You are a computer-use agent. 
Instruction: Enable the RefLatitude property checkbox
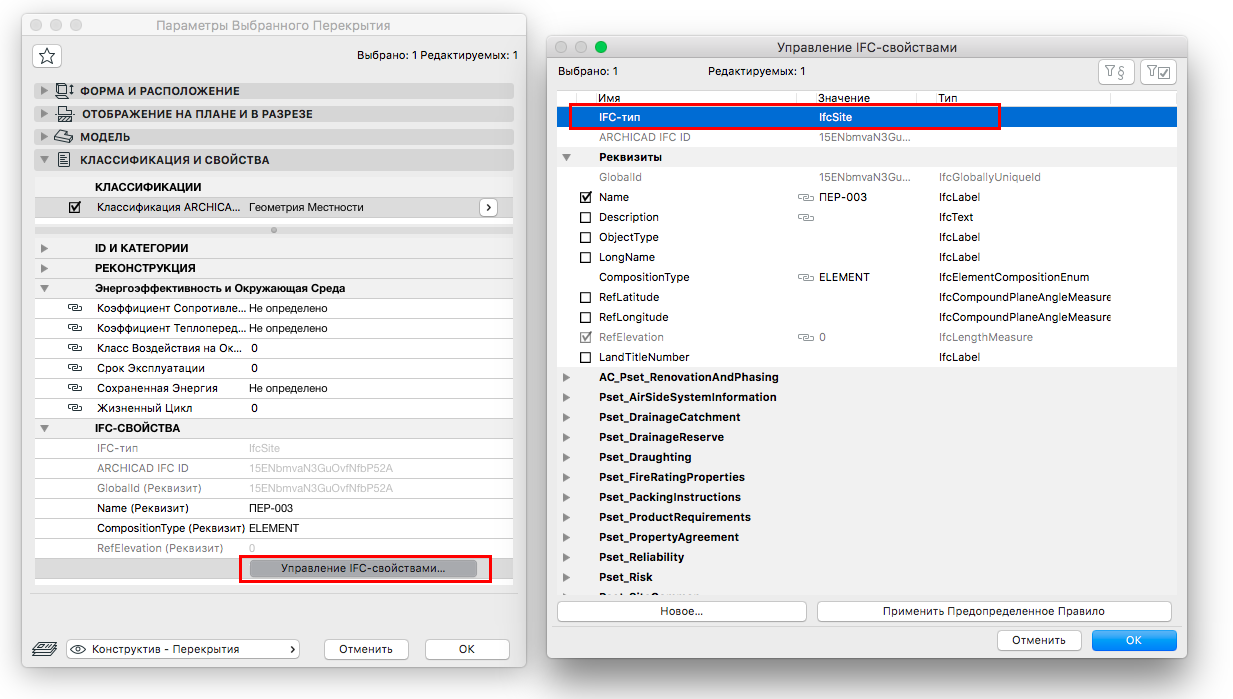pyautogui.click(x=586, y=297)
